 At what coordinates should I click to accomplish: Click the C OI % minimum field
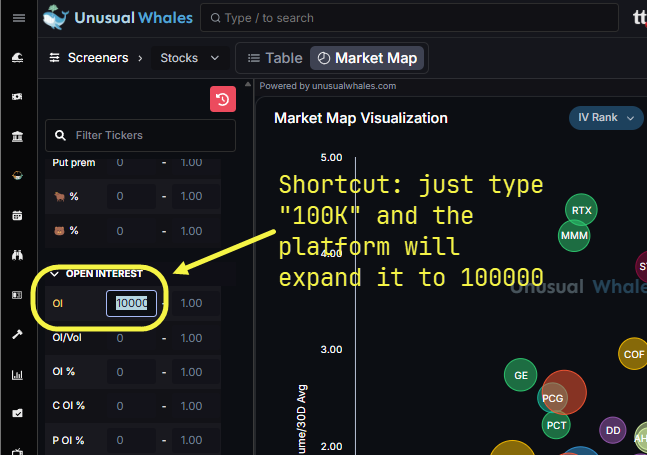[x=131, y=406]
